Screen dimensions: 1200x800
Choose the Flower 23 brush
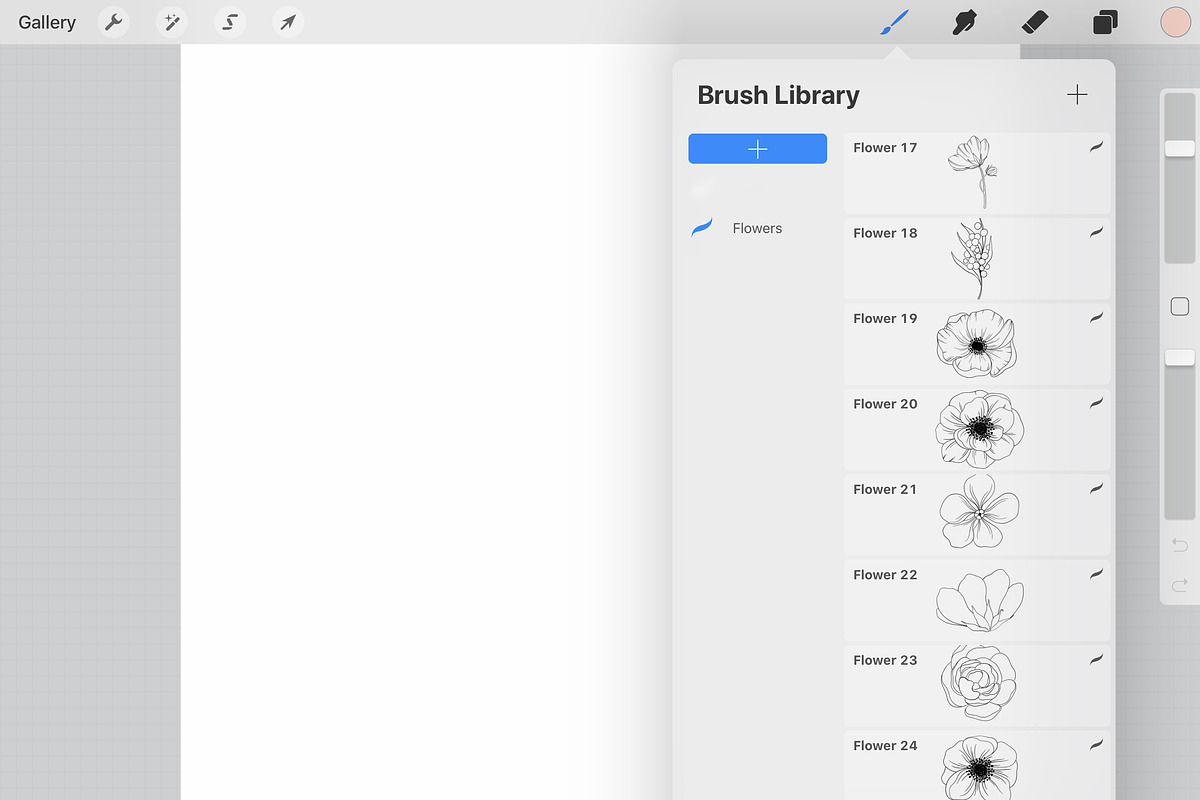(977, 685)
